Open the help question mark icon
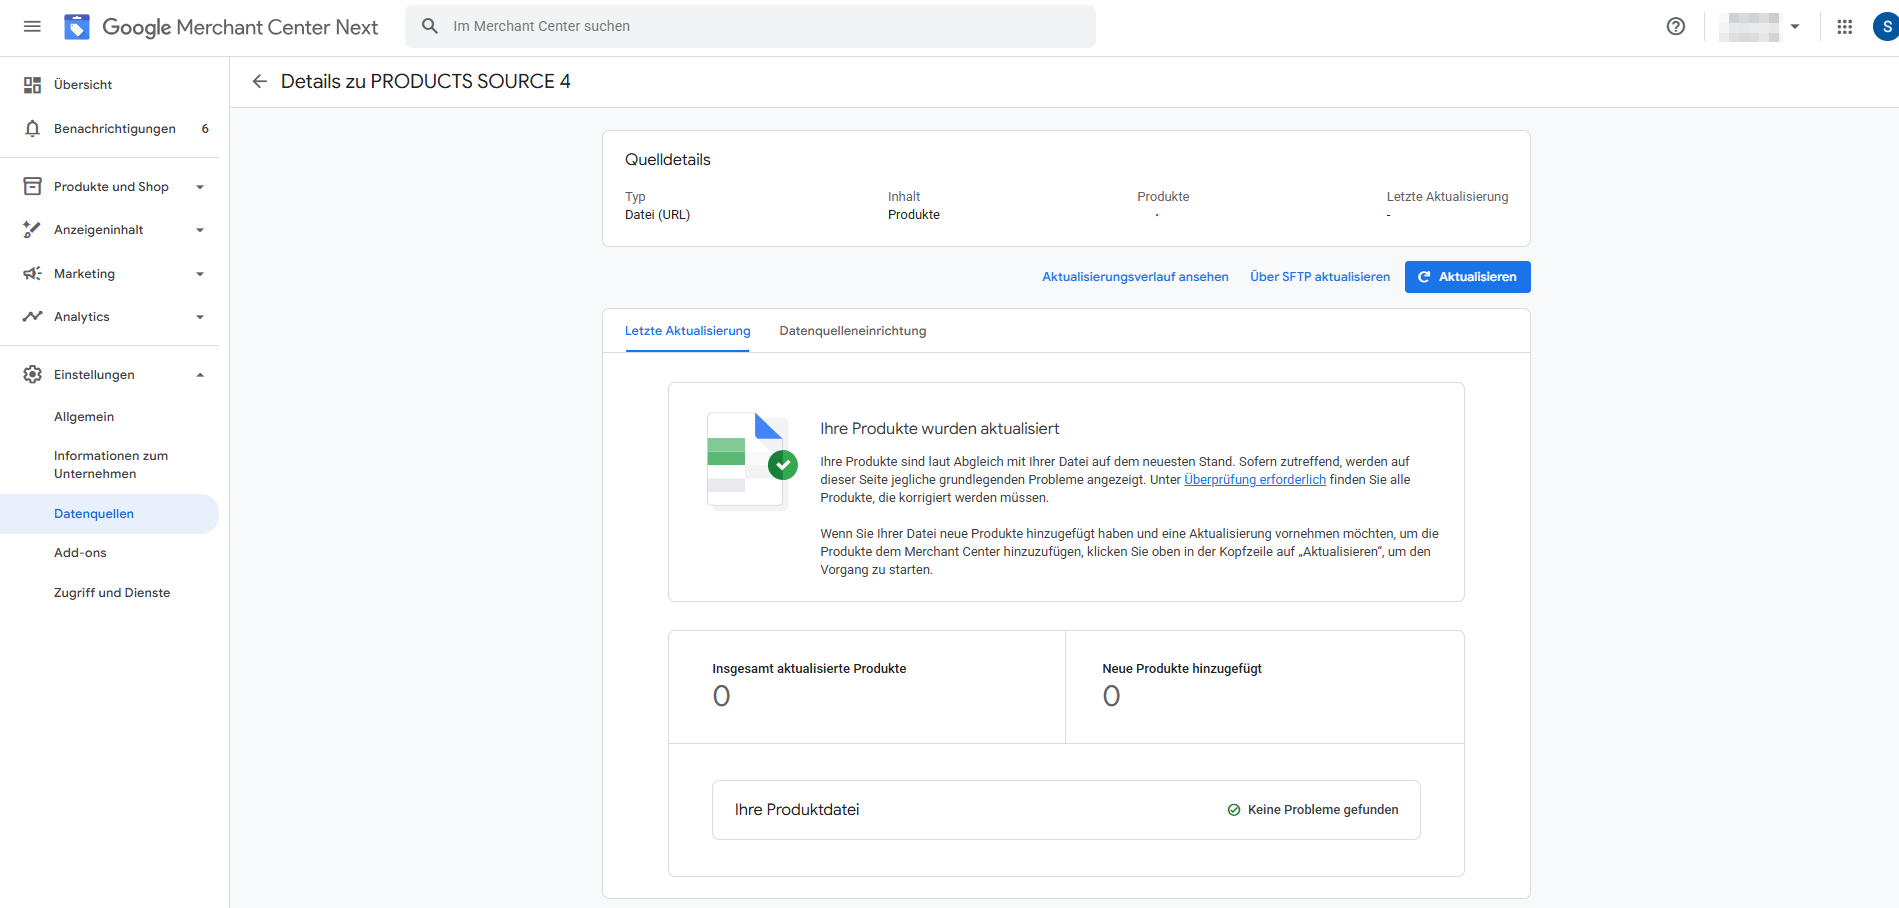The height and width of the screenshot is (908, 1899). [1676, 26]
